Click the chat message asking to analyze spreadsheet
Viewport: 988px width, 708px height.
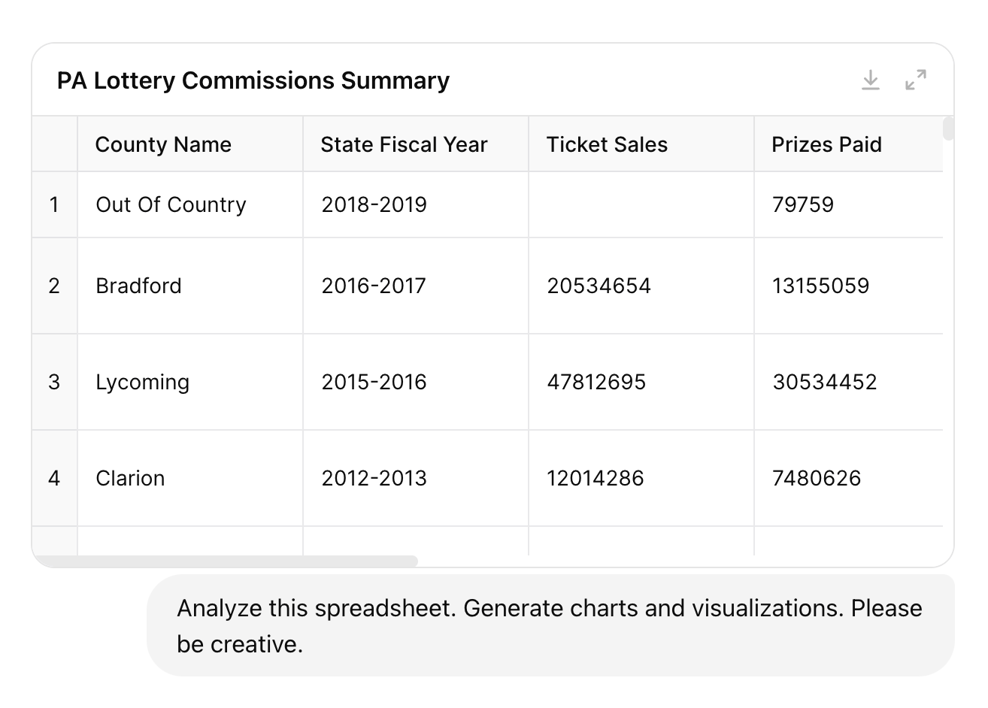[549, 624]
